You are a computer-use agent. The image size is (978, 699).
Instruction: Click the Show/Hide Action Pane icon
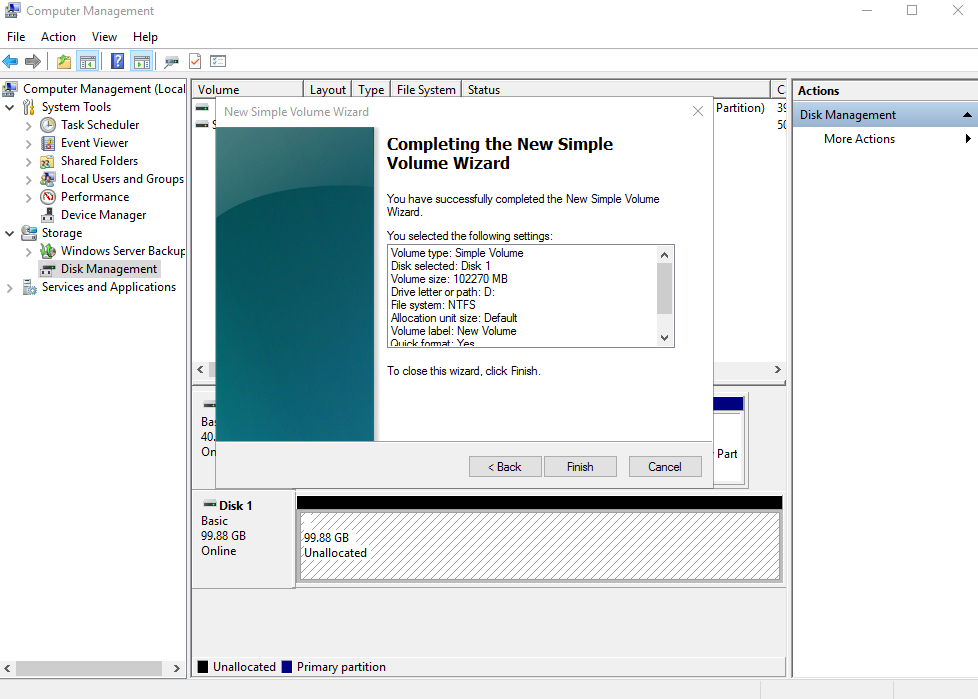tap(141, 62)
